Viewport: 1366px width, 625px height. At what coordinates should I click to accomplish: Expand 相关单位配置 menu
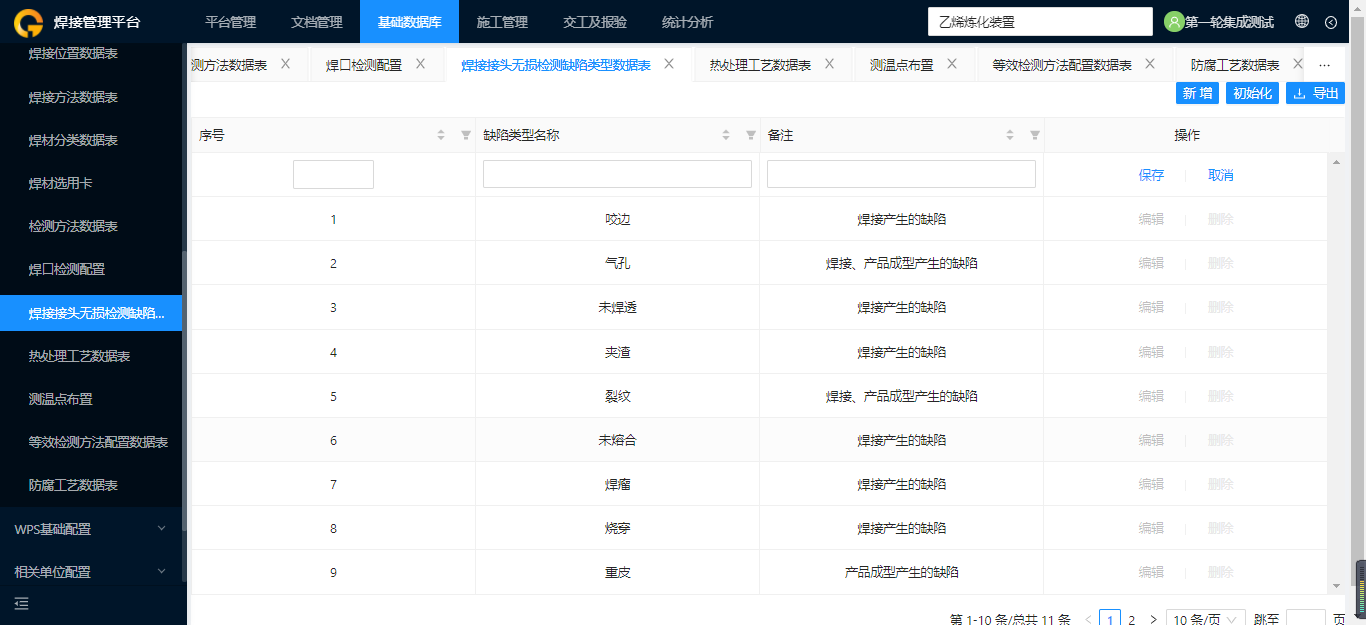point(91,572)
